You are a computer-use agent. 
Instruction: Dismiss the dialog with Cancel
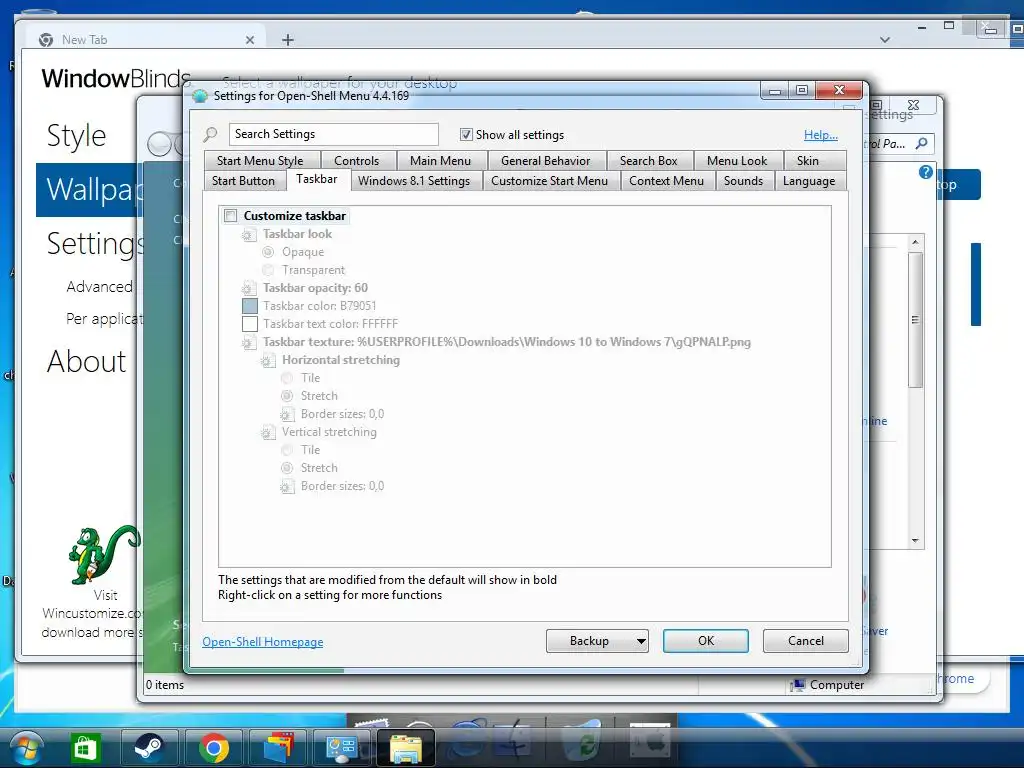806,641
